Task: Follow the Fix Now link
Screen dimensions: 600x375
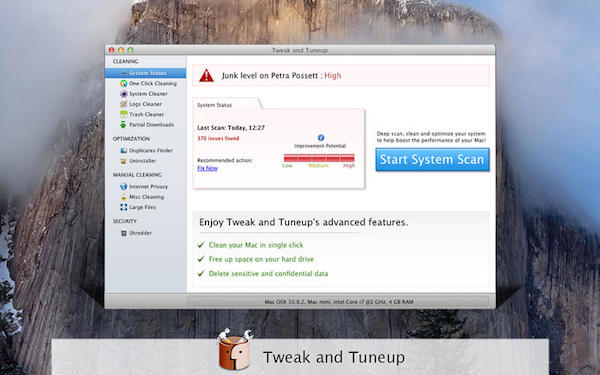Action: (x=207, y=168)
